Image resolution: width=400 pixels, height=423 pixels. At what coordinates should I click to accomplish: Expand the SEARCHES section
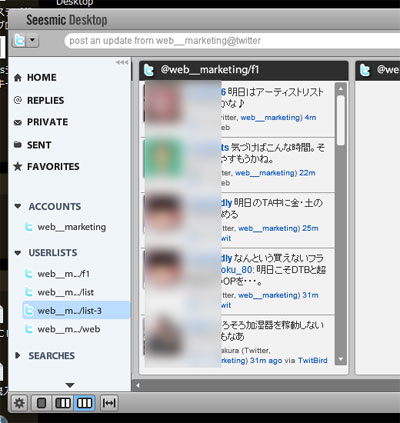[18, 355]
